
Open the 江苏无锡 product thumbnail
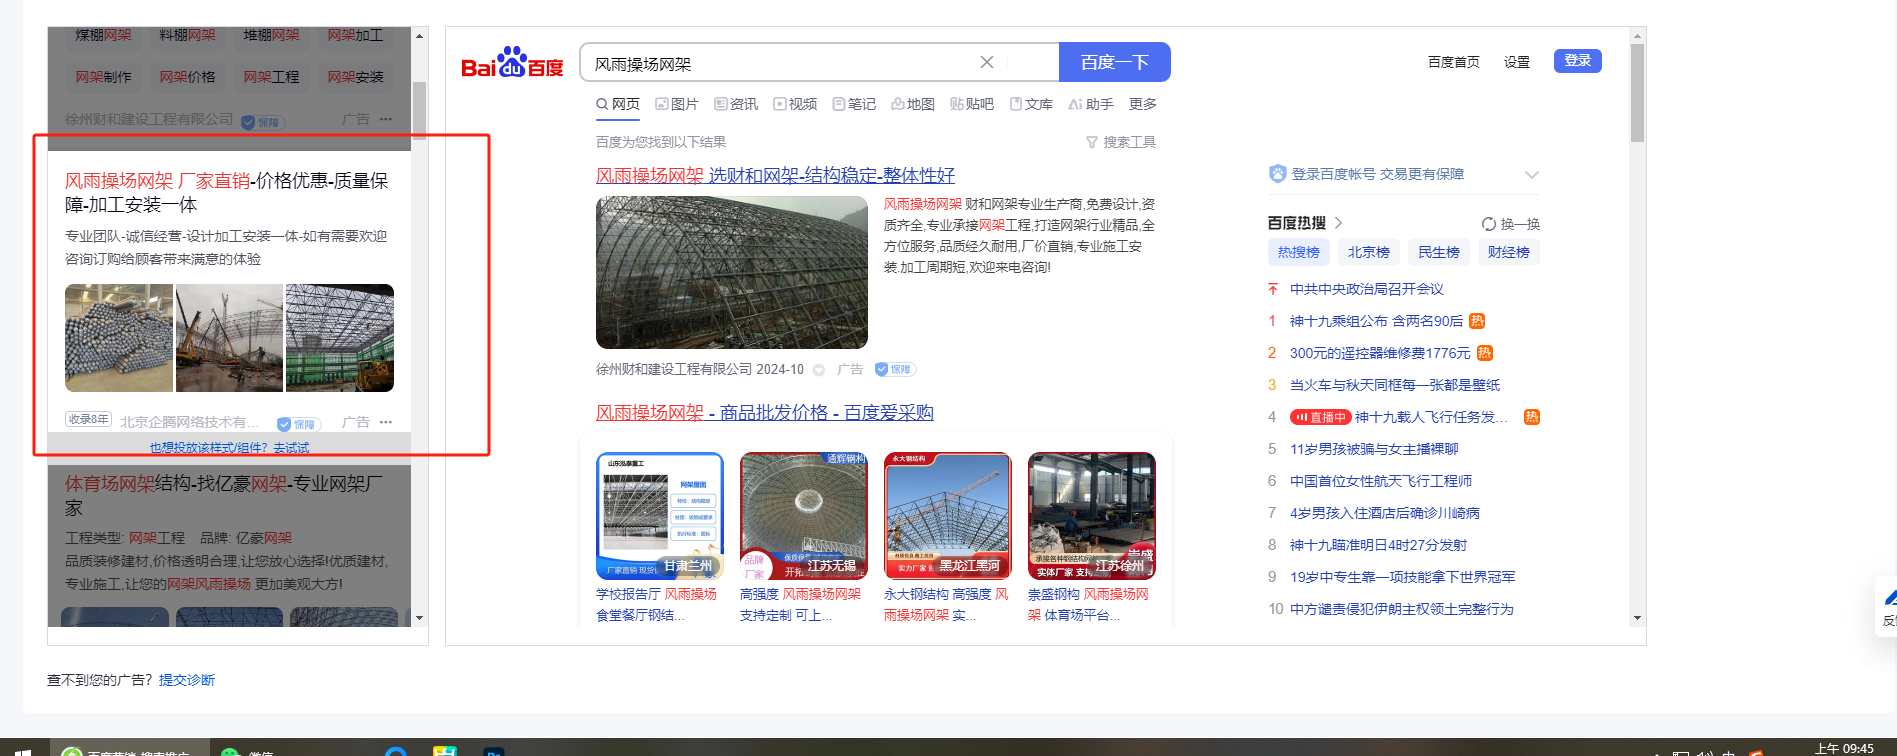[804, 515]
